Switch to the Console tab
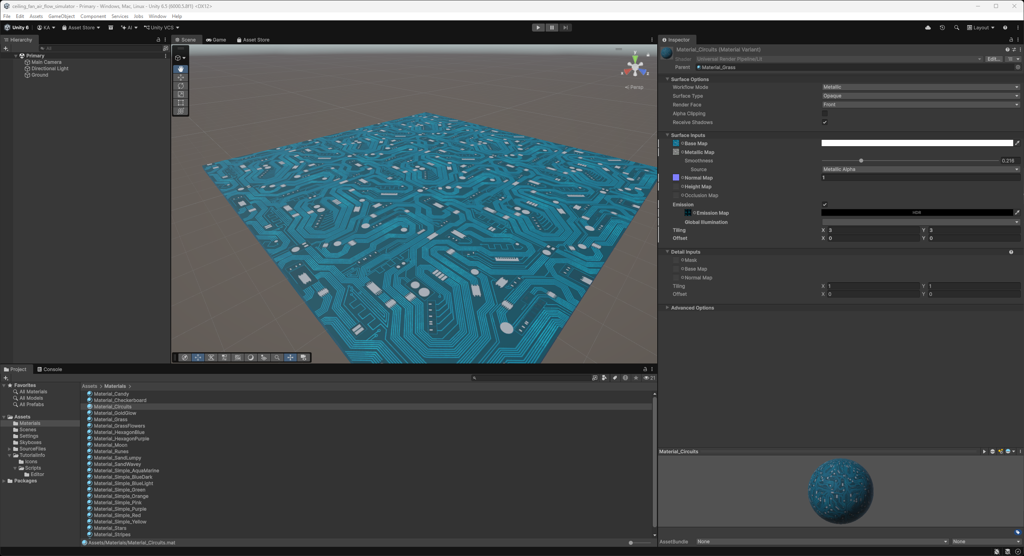Screen dimensions: 1024x556 pyautogui.click(x=50, y=369)
